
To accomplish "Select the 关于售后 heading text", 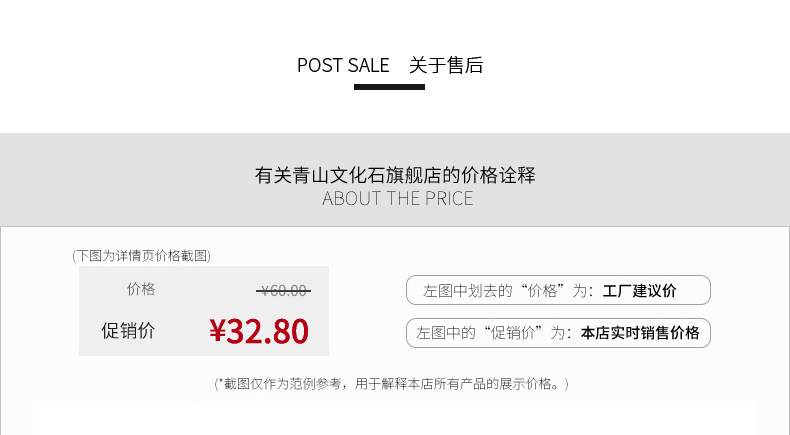I will 446,66.
